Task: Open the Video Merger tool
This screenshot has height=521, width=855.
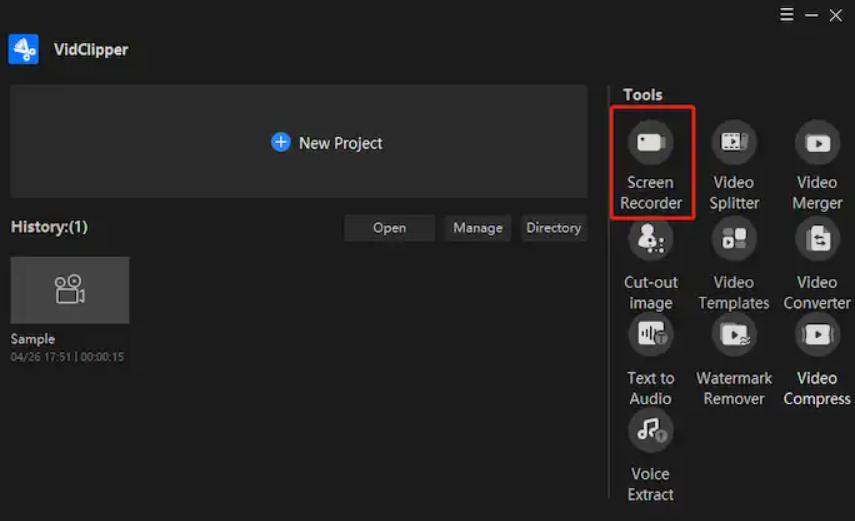Action: click(817, 142)
